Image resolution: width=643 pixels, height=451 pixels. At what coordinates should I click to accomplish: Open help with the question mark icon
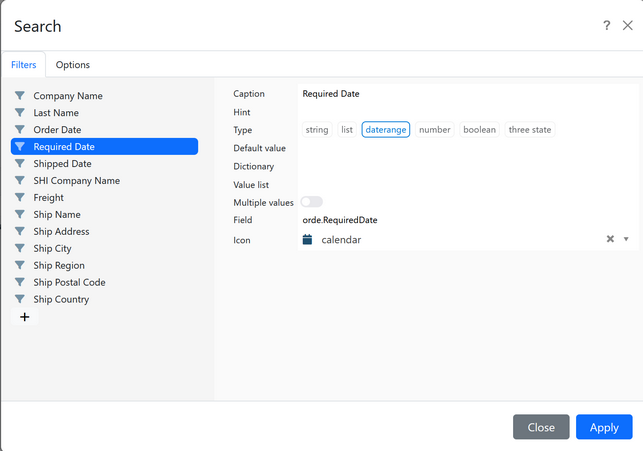607,25
